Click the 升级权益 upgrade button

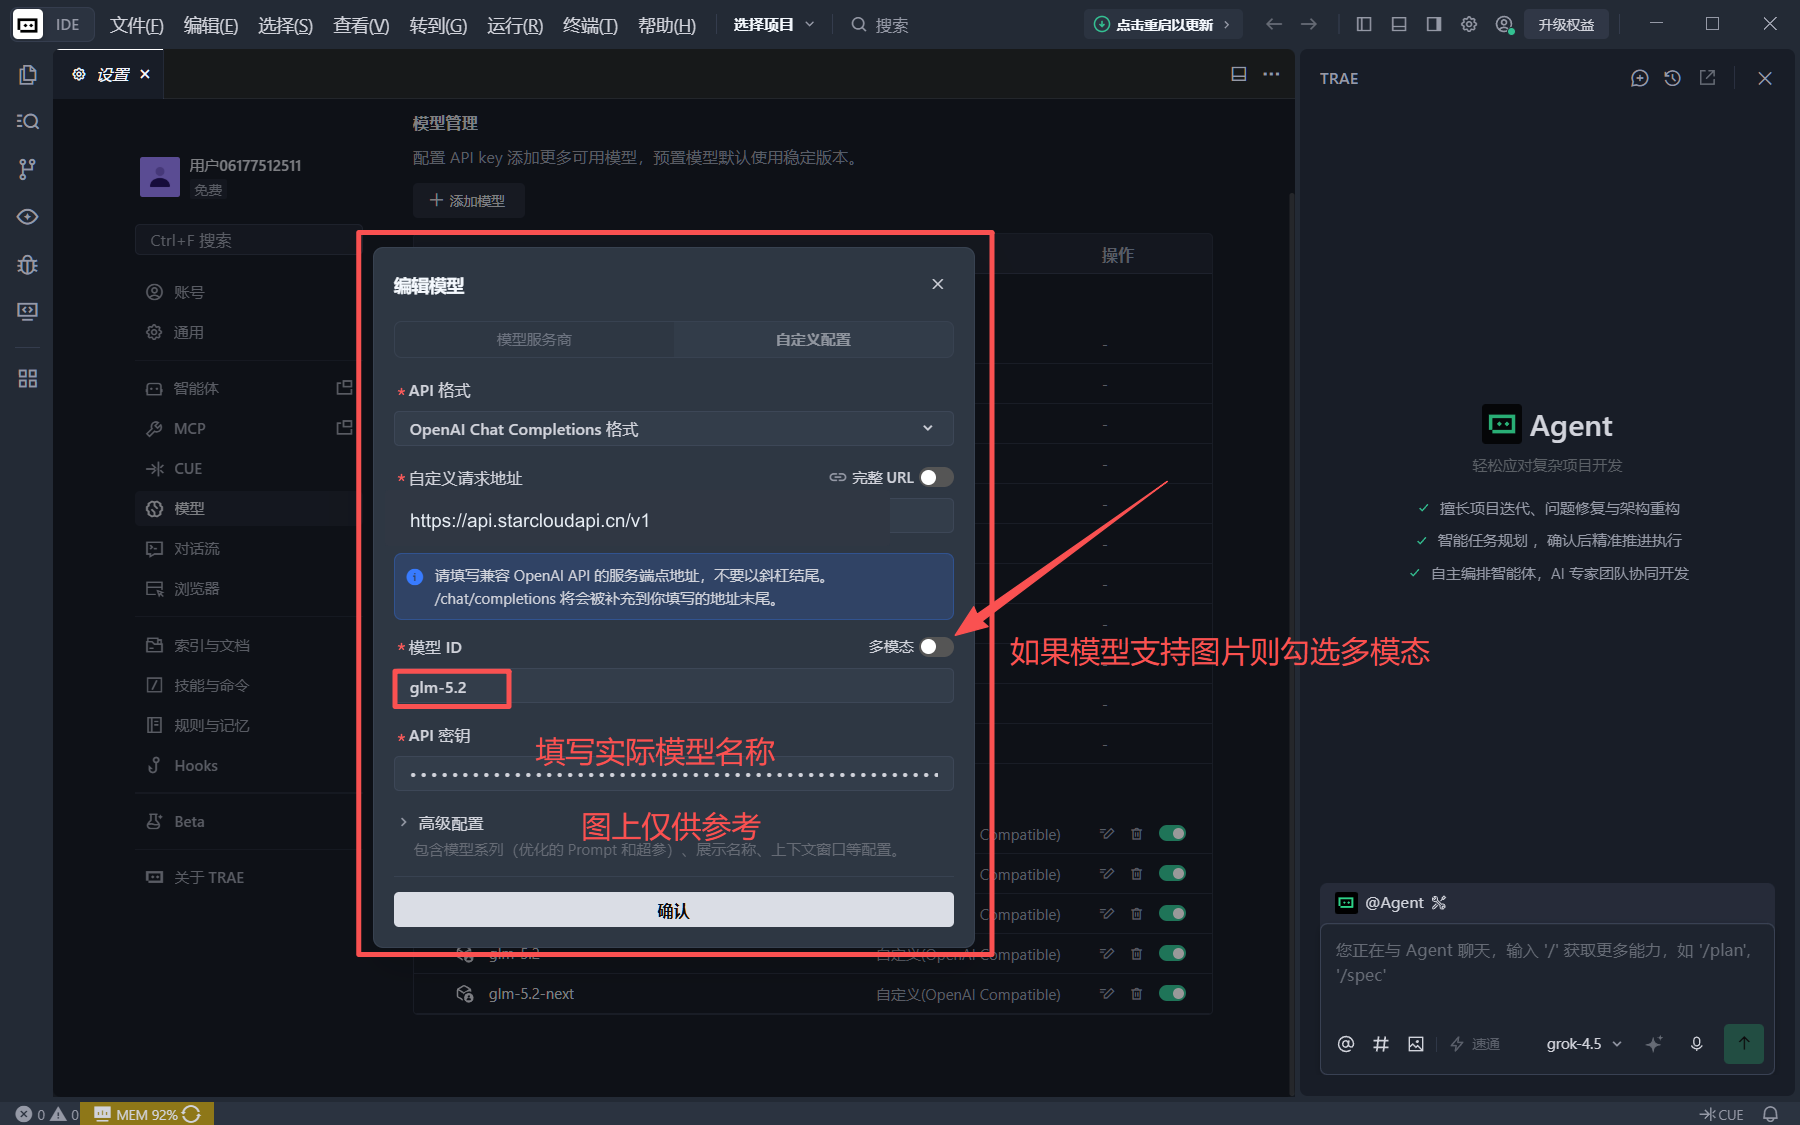pyautogui.click(x=1566, y=24)
